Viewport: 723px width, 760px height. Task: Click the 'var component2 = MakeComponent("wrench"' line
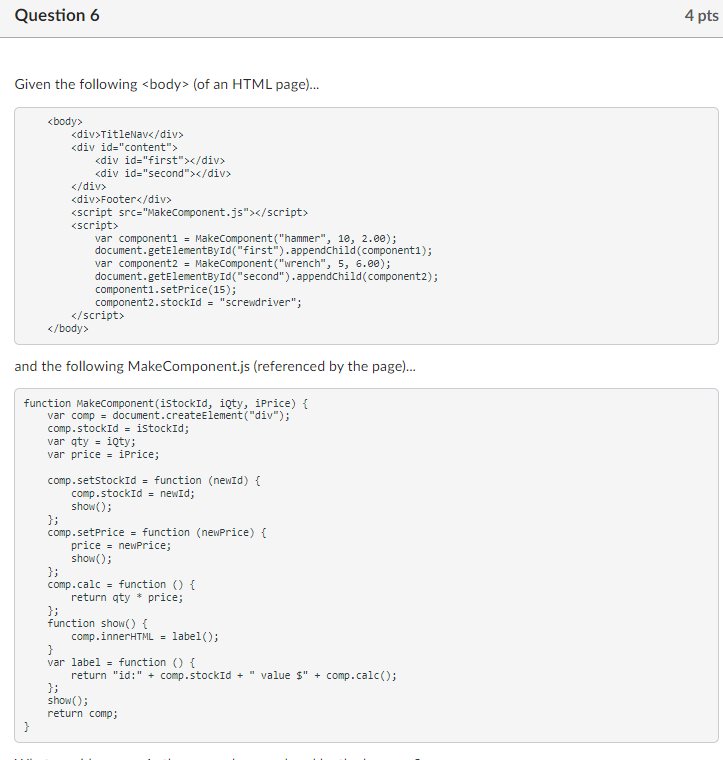[x=243, y=264]
